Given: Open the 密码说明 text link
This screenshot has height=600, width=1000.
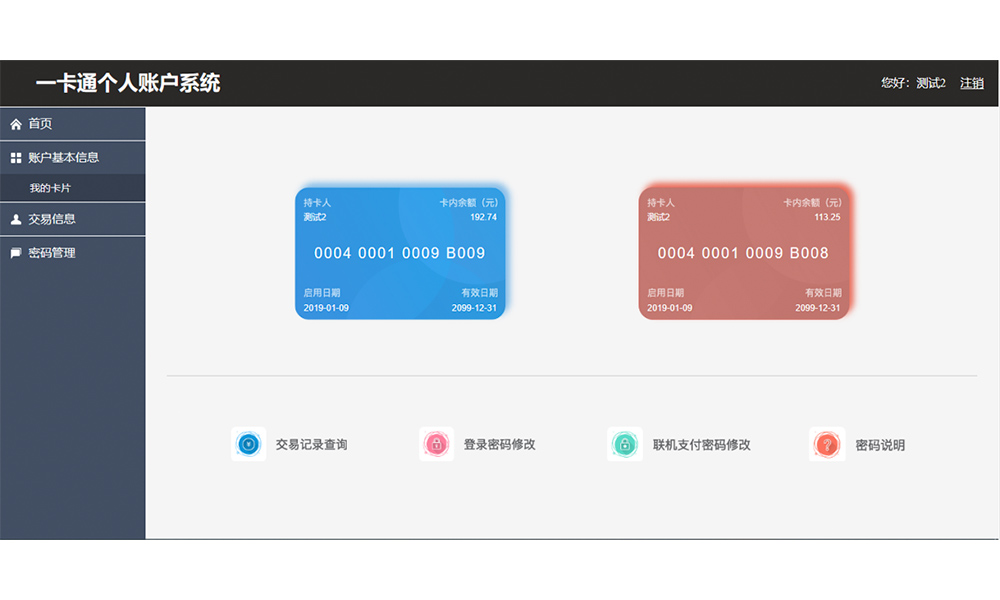Looking at the screenshot, I should click(880, 445).
